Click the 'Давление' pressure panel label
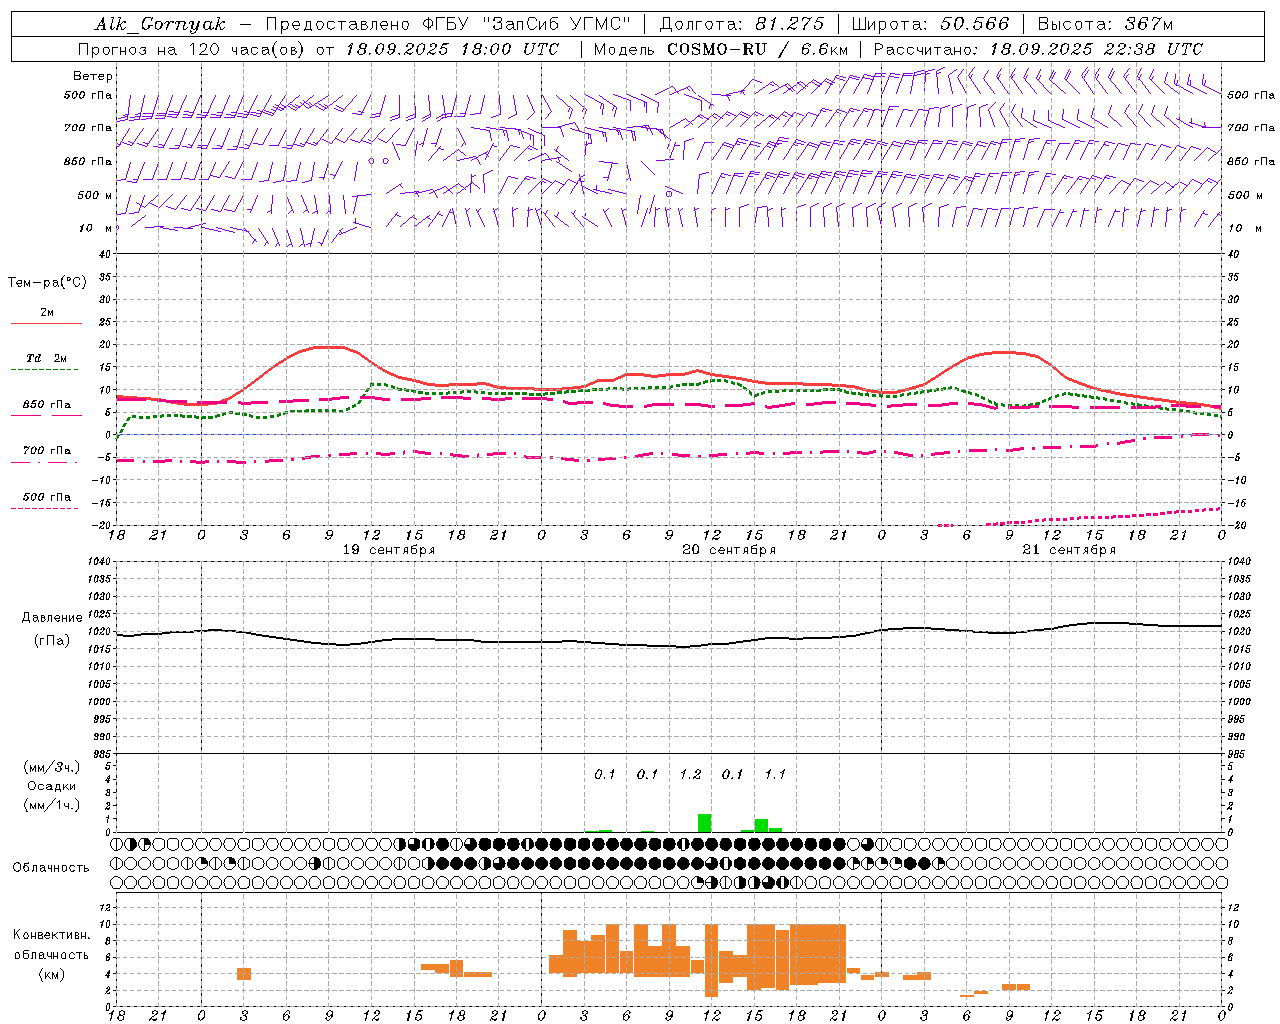Viewport: 1280px width, 1024px height. point(52,617)
